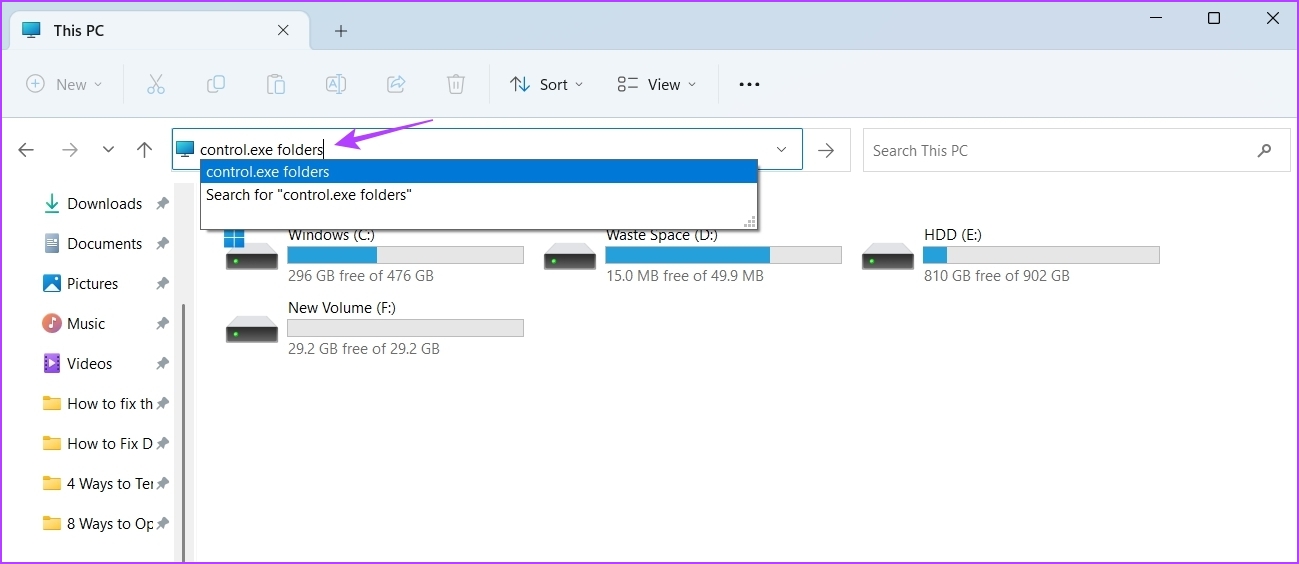1299x564 pixels.
Task: Select Waste Space (D:) drive icon
Action: [570, 257]
